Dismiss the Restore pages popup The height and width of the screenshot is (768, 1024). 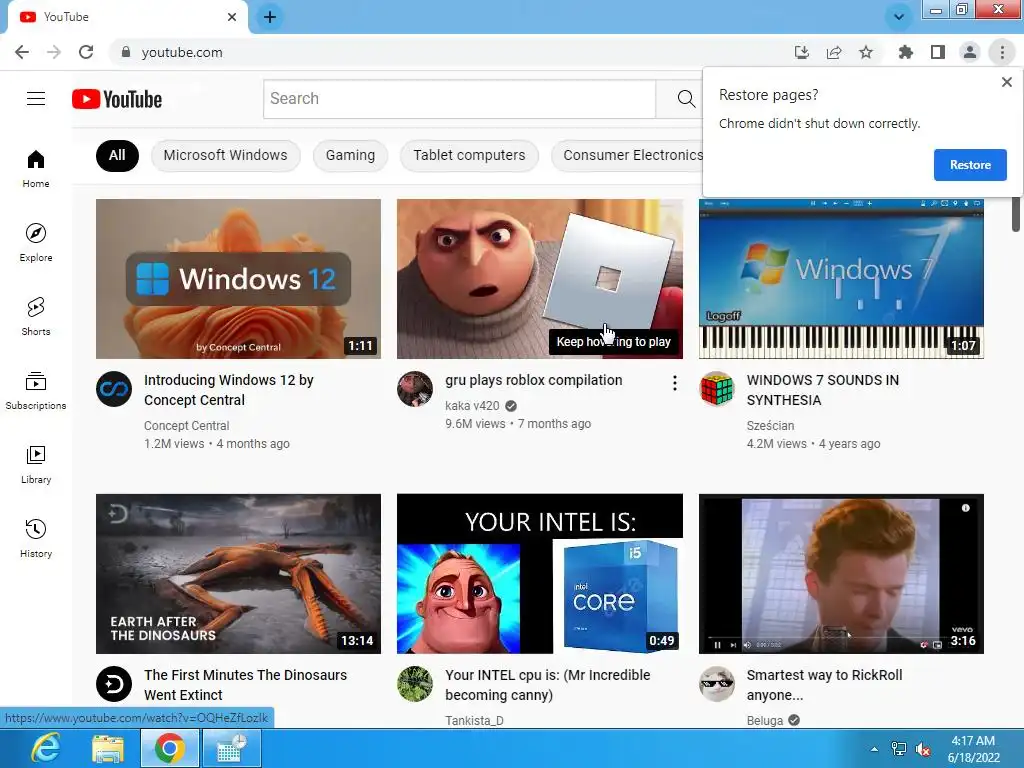[x=1006, y=82]
